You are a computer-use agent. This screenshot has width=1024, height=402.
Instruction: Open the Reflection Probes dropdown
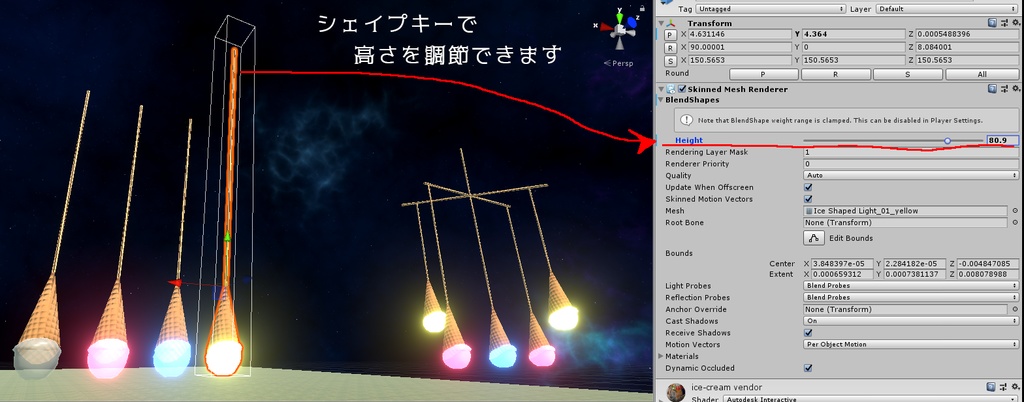click(911, 298)
